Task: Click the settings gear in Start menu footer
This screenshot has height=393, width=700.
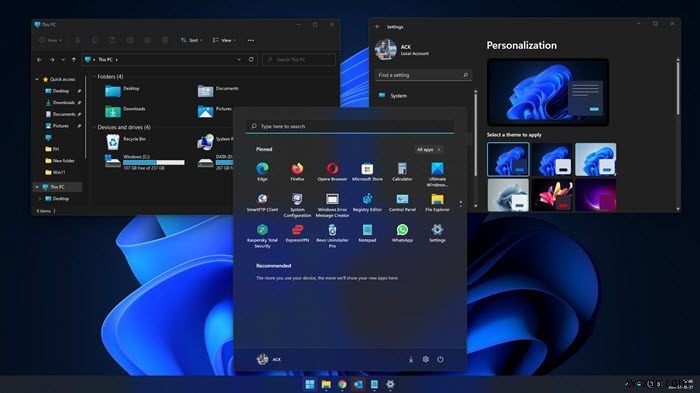Action: click(425, 359)
